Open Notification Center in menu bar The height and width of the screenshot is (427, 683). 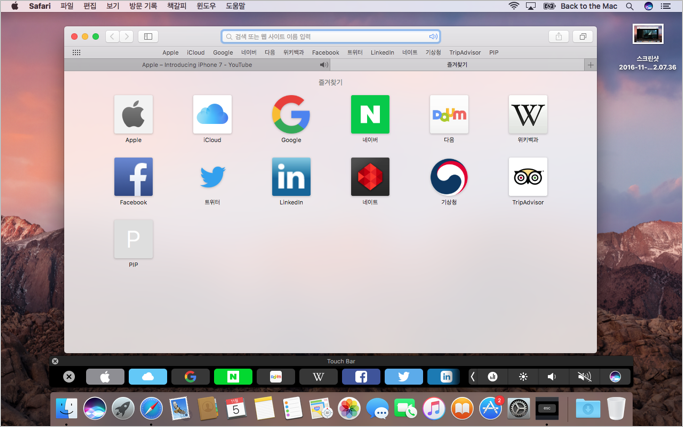(666, 6)
